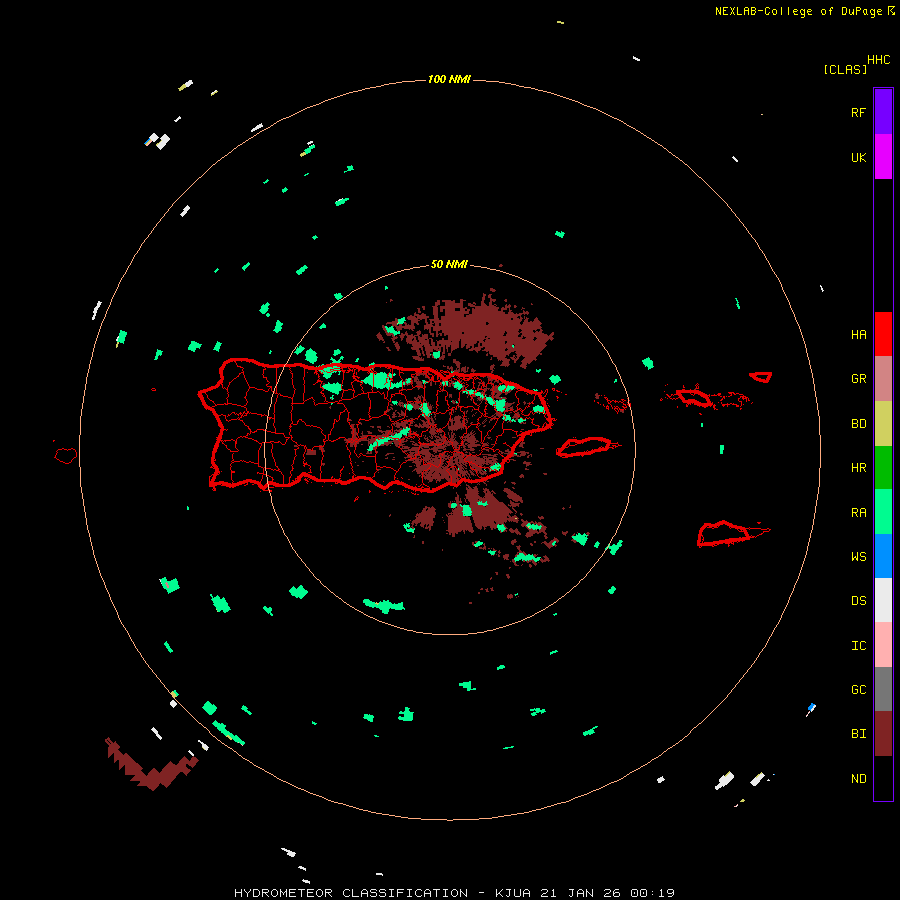The height and width of the screenshot is (900, 900).
Task: Select the WS blue legend swatch
Action: click(x=883, y=556)
